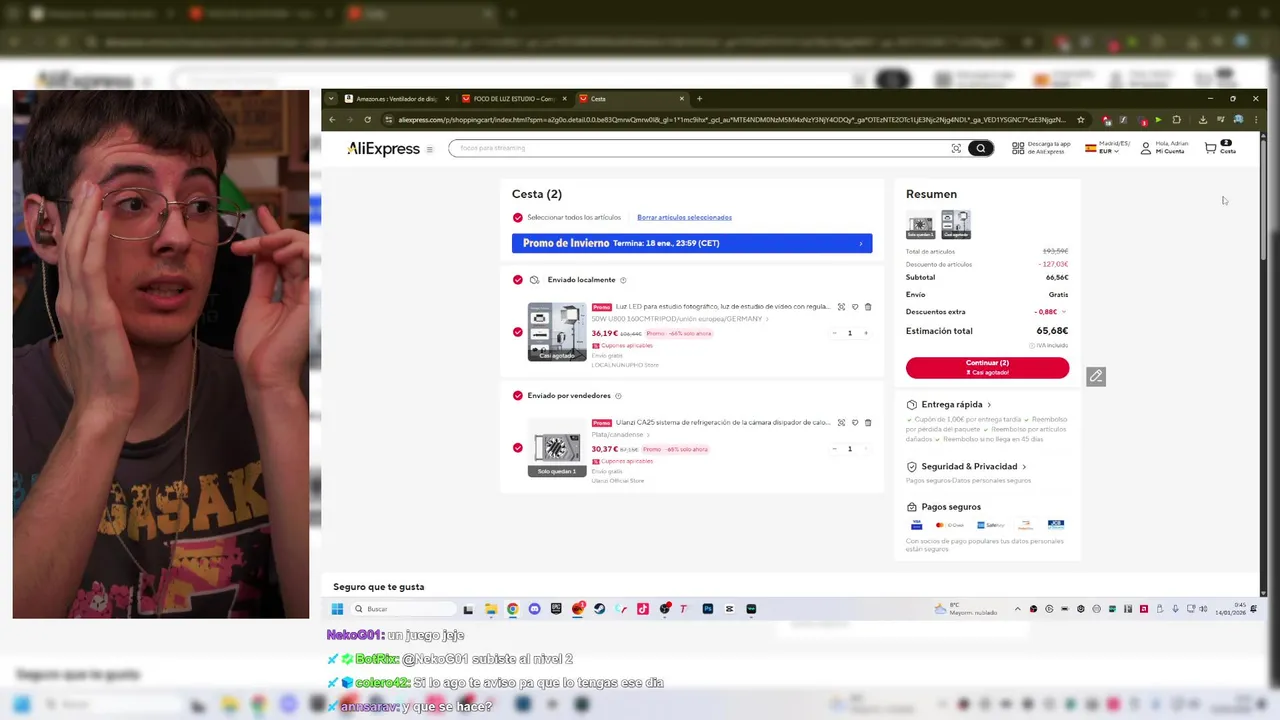
Task: Open the Windows Start menu
Action: coord(337,609)
